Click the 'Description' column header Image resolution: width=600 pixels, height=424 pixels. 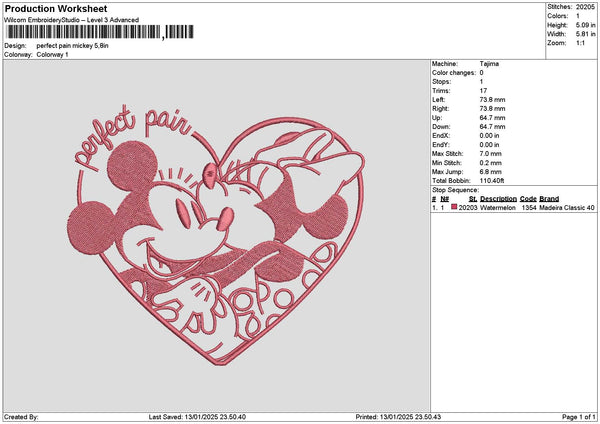pyautogui.click(x=498, y=199)
